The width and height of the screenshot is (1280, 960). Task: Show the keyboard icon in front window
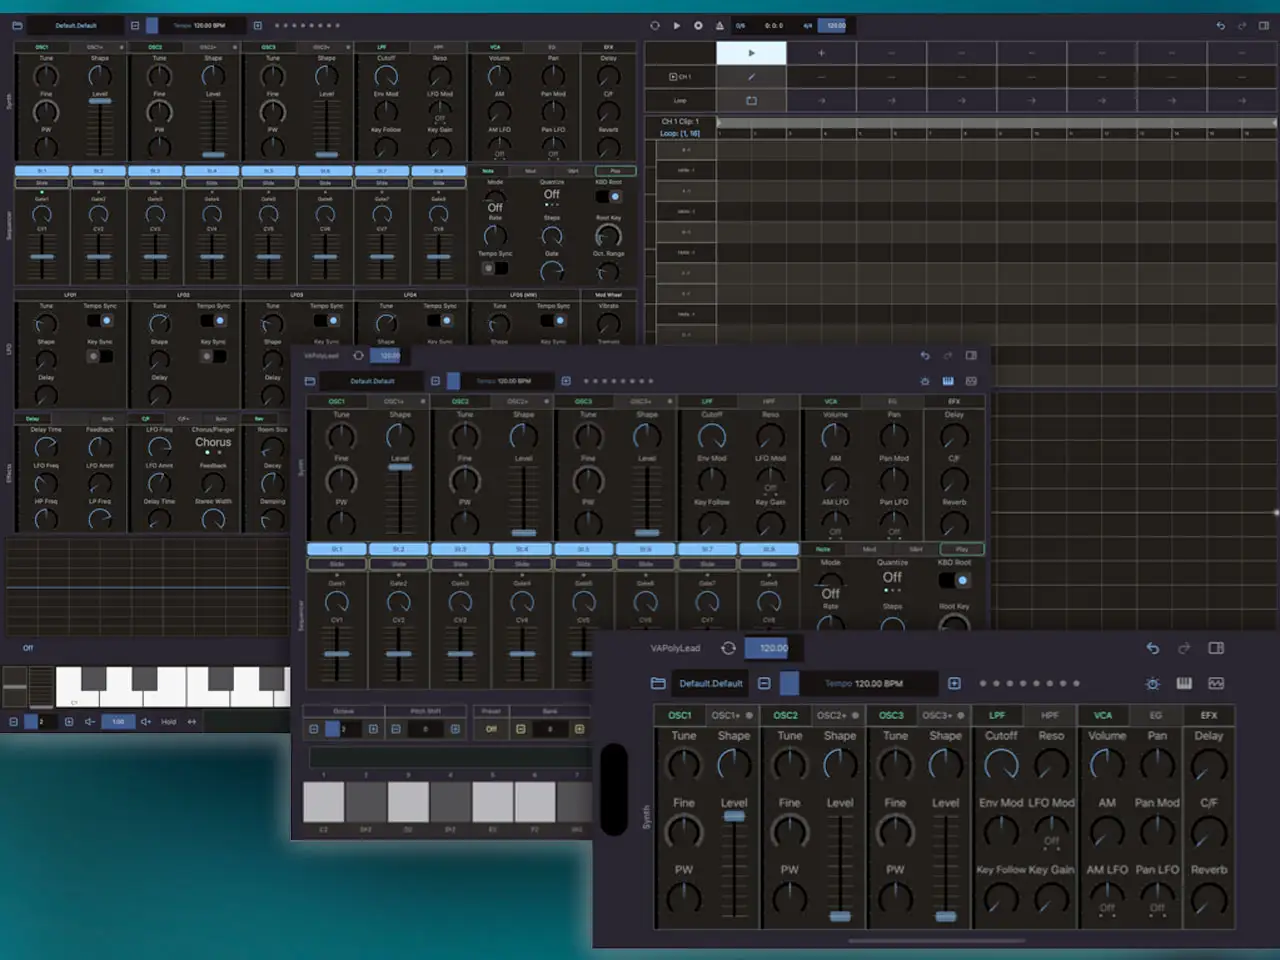coord(1185,683)
